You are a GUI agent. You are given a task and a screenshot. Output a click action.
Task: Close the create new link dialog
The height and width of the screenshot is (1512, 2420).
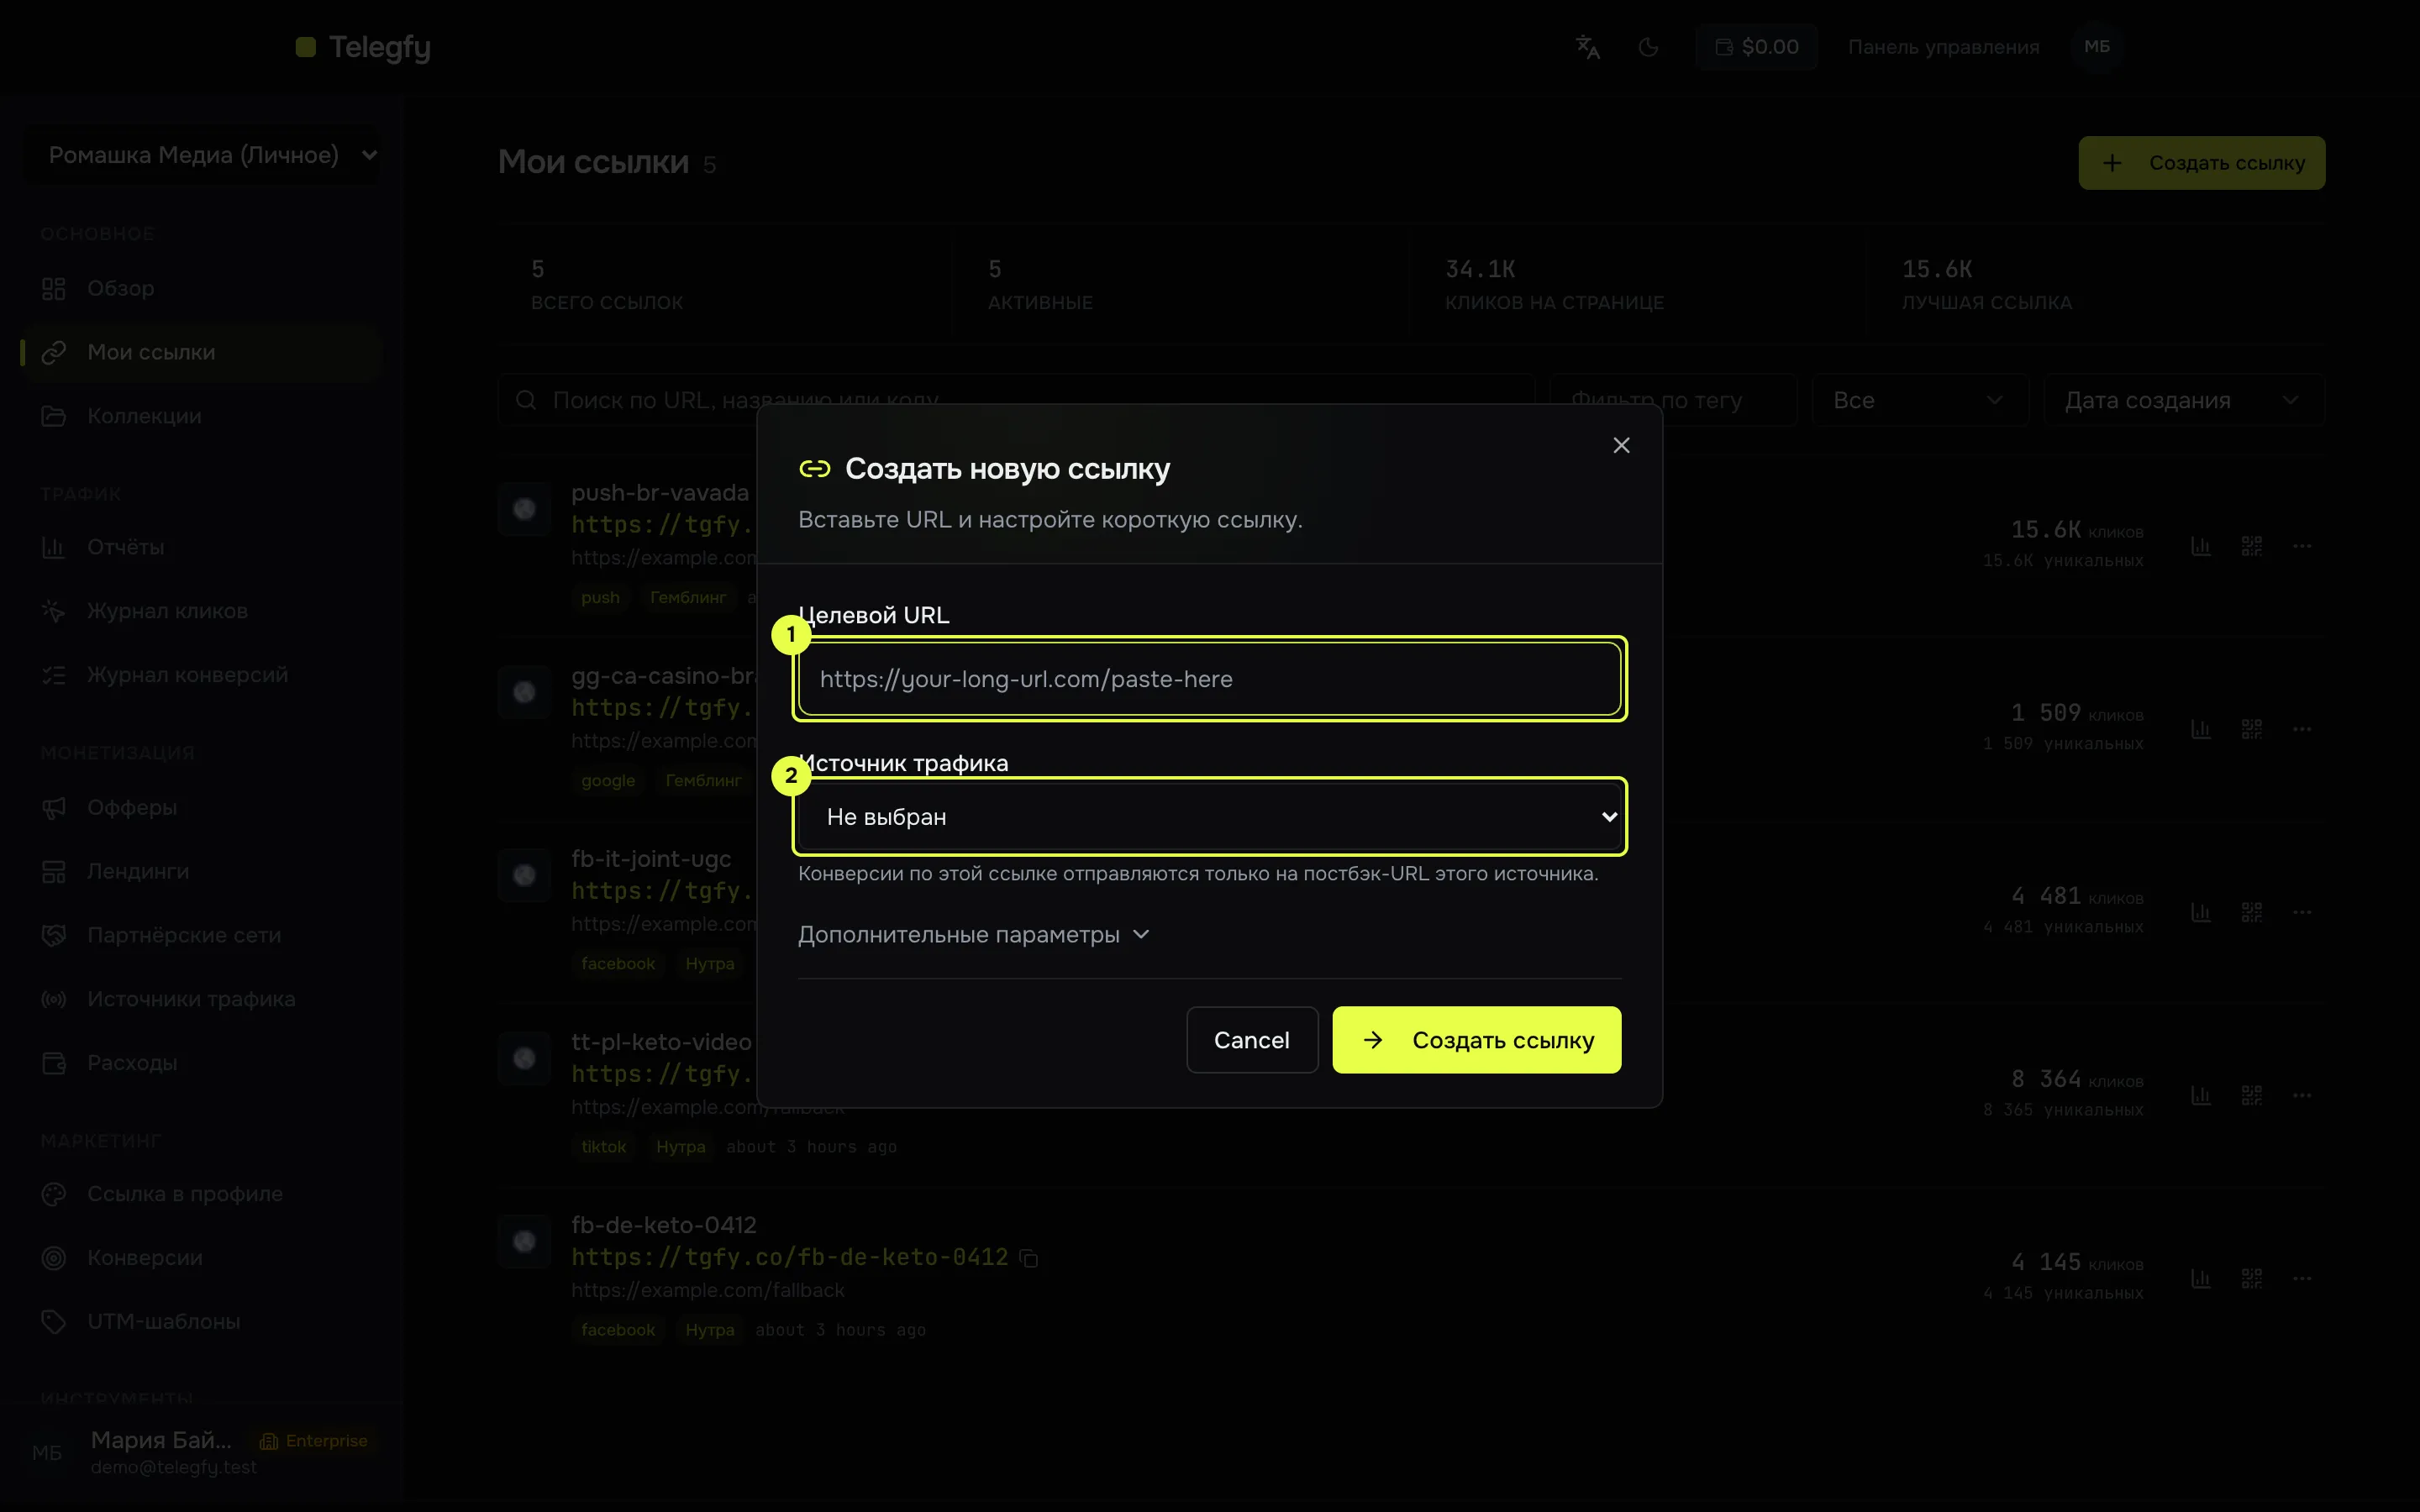1621,445
